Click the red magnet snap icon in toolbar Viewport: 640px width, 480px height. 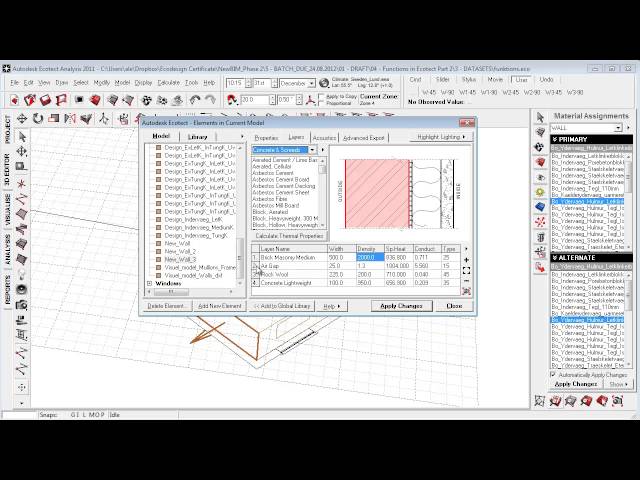[232, 100]
